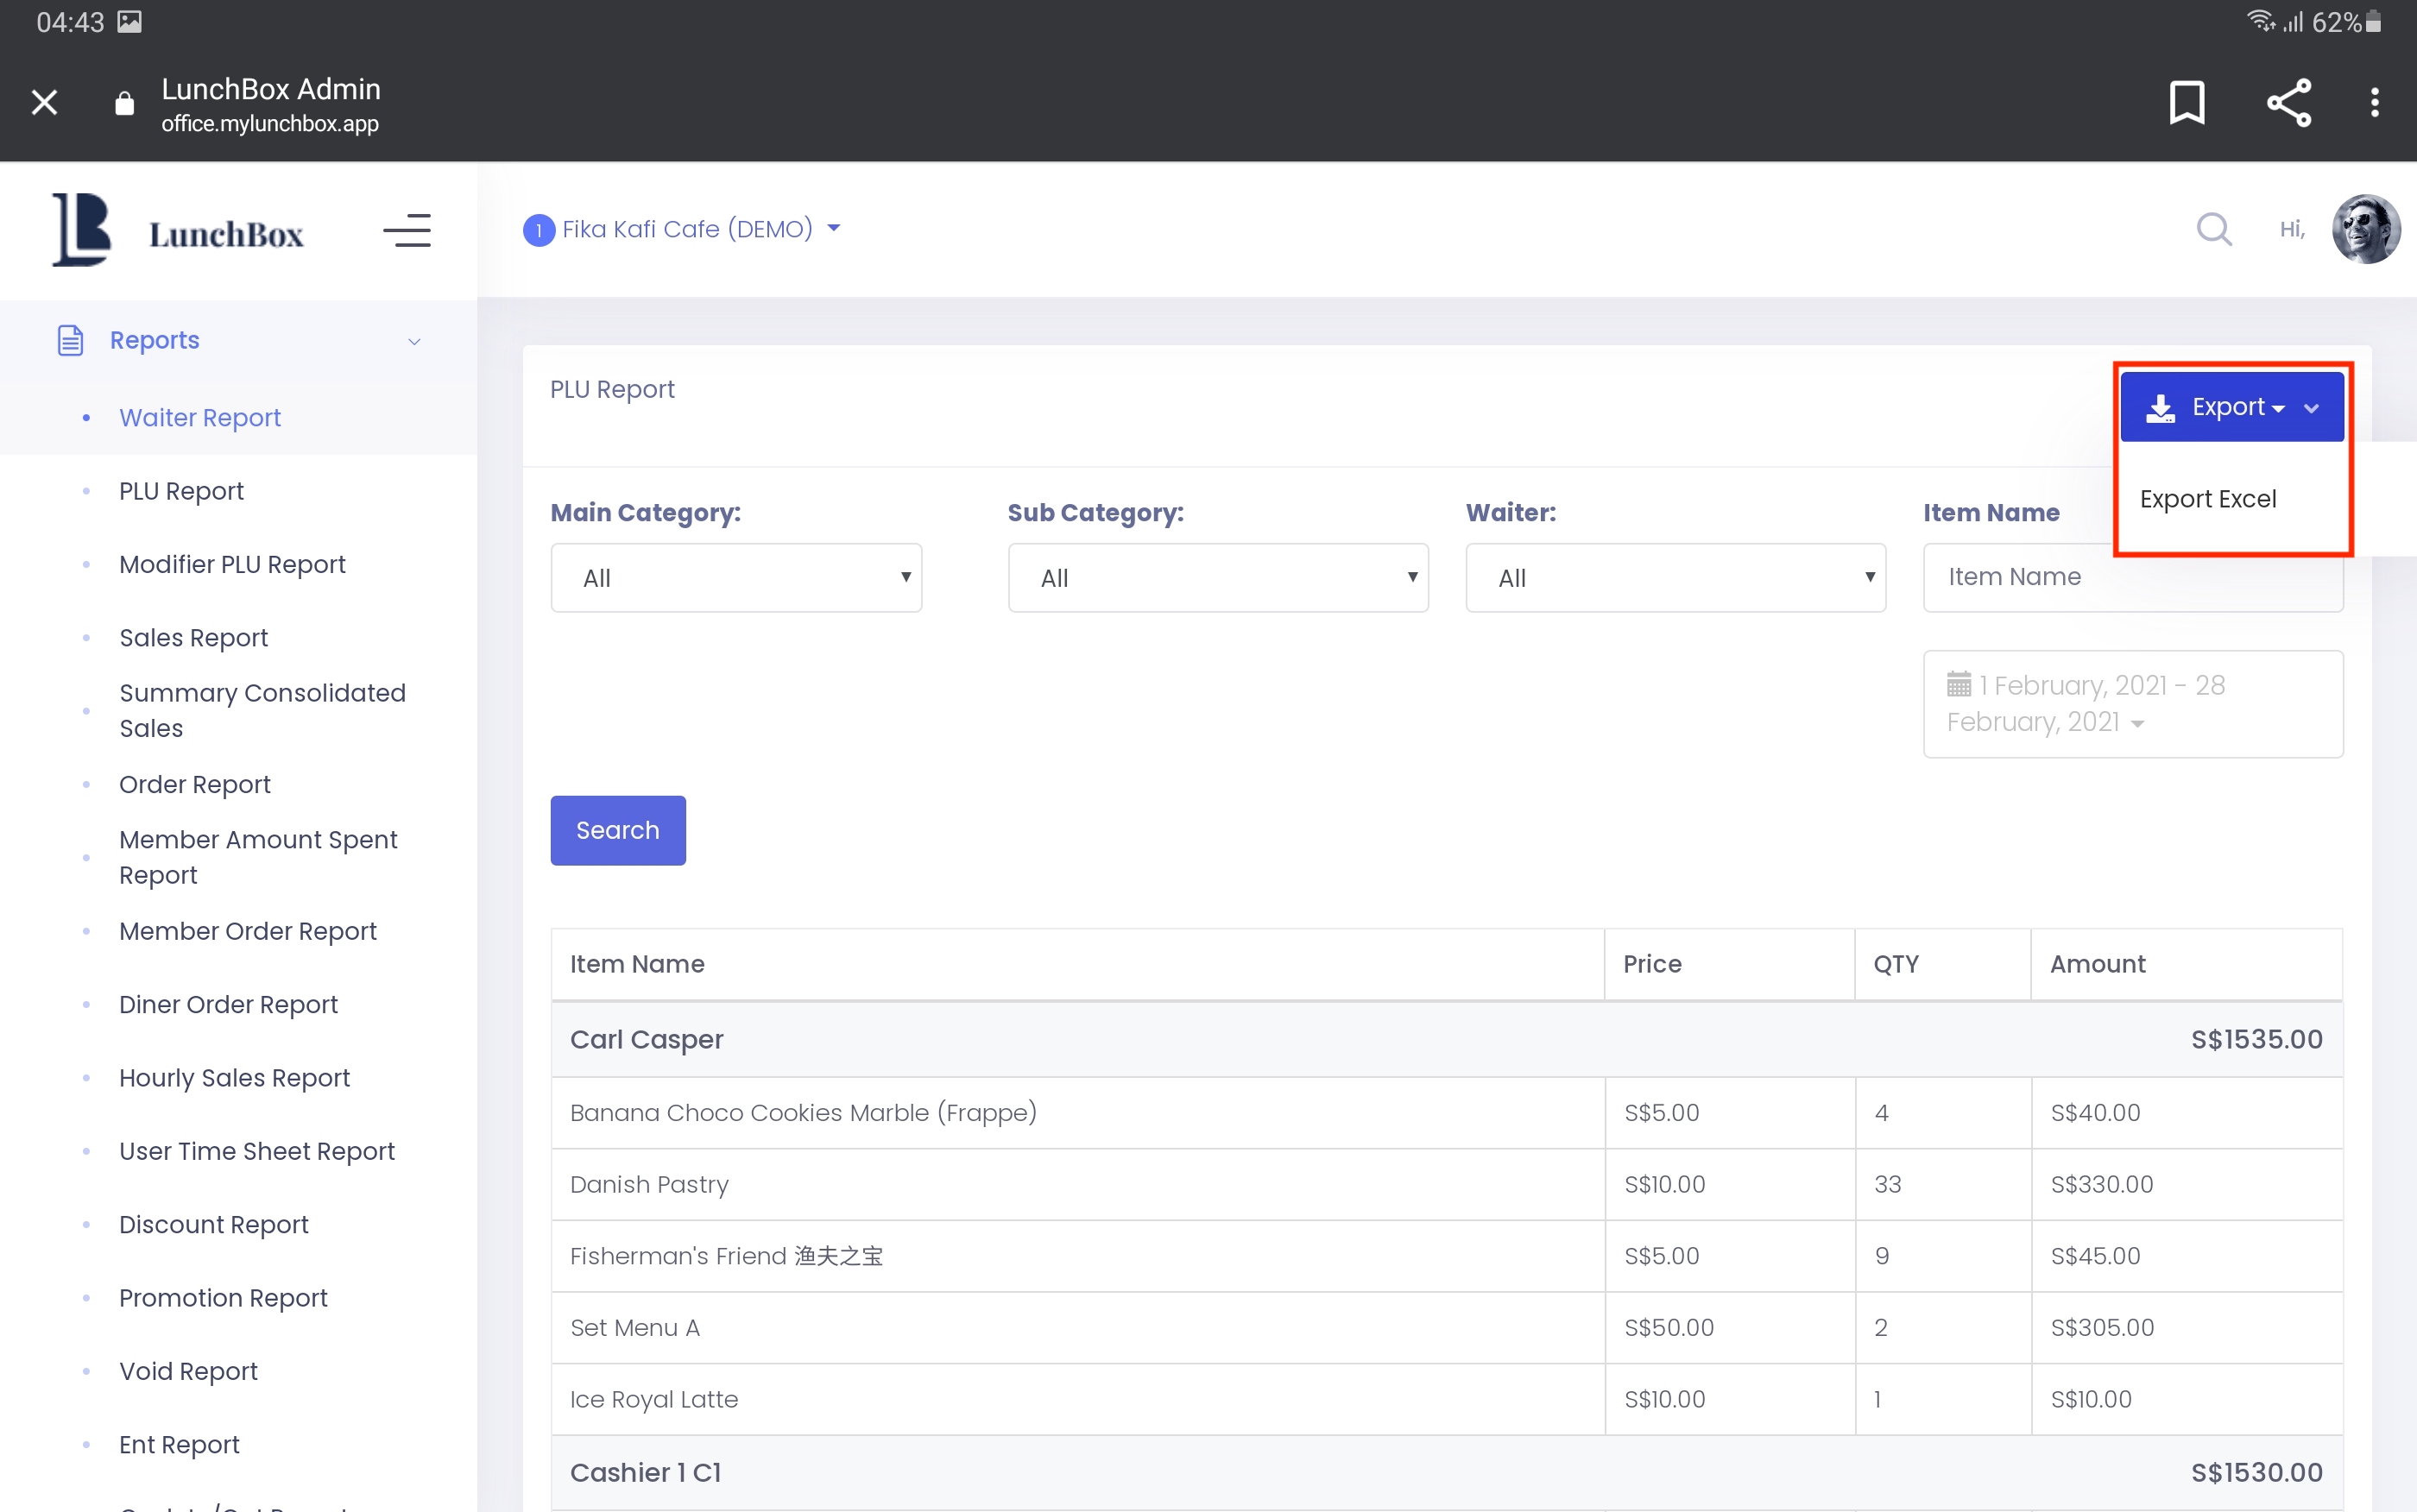Screen dimensions: 2417x1512
Task: Click the hamburger menu icon to collapse sidebar
Action: (407, 230)
